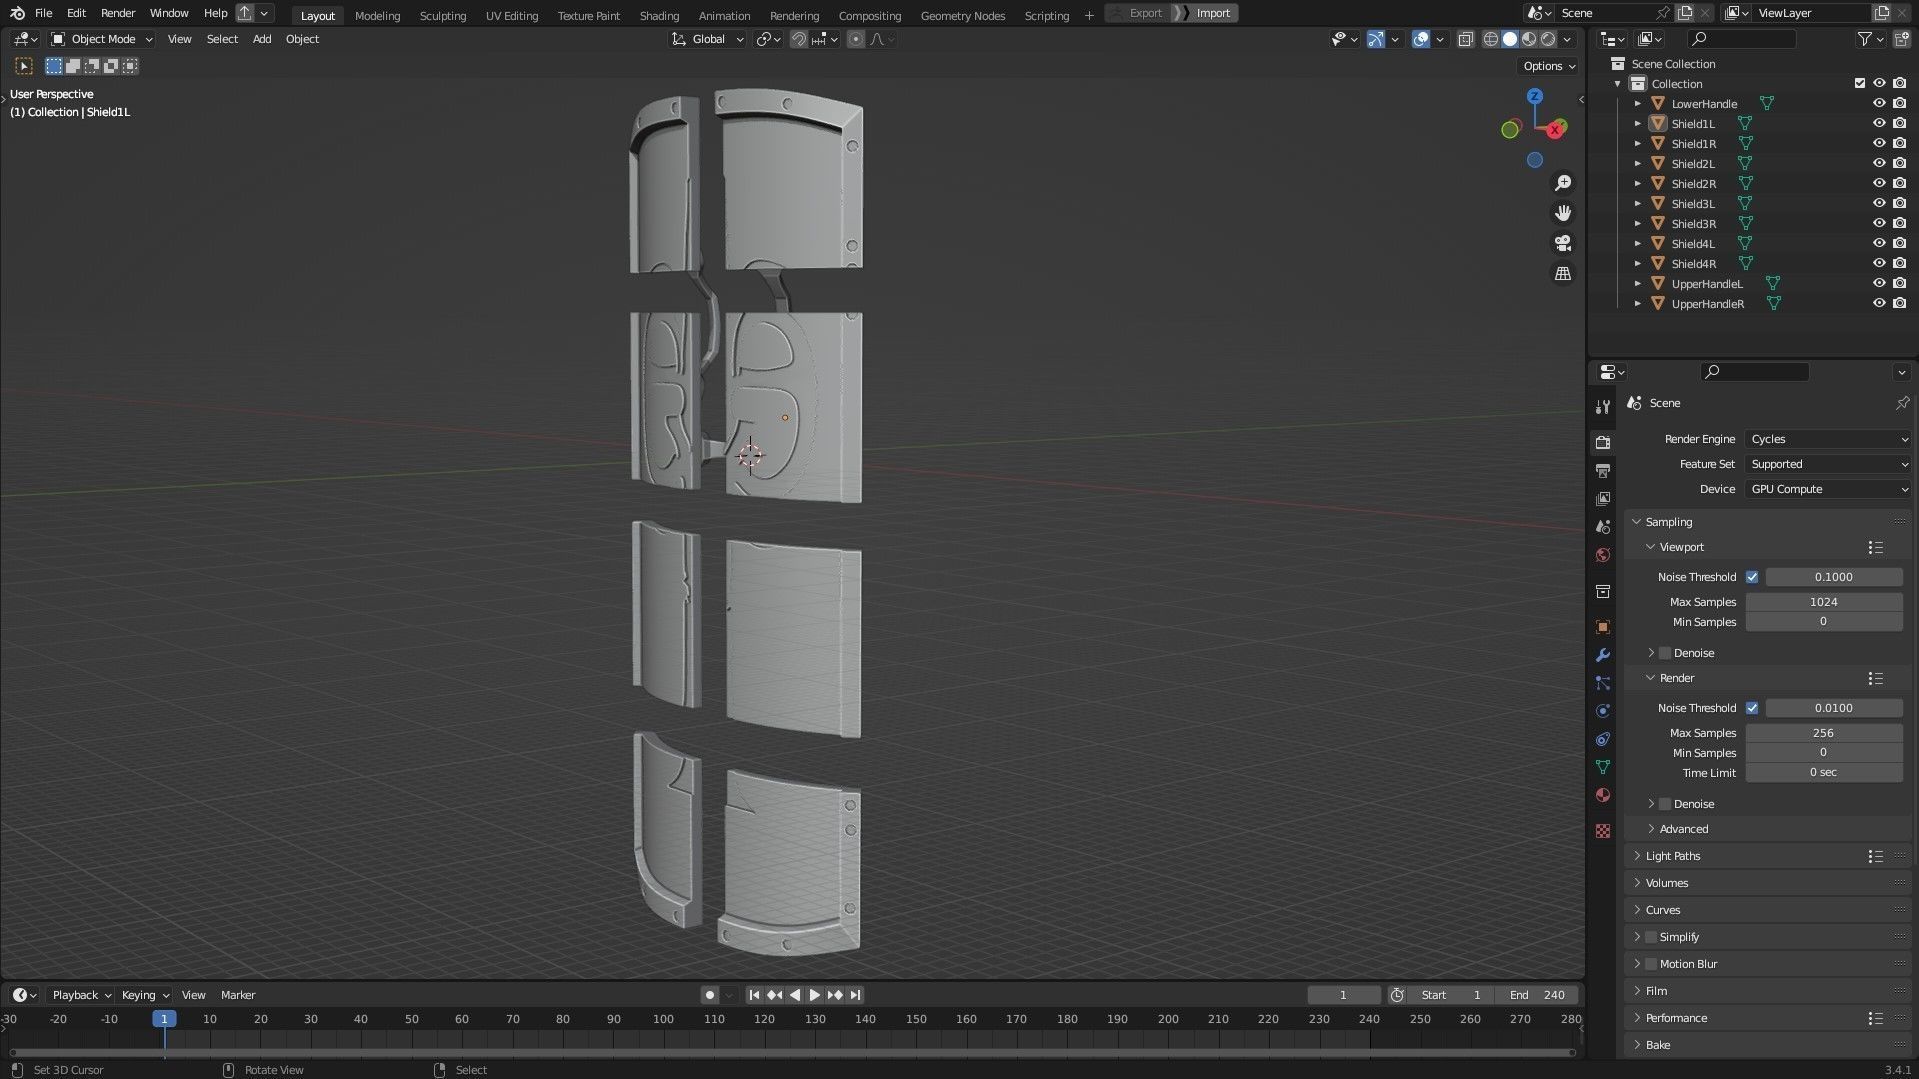This screenshot has height=1079, width=1919.
Task: Hide LowerHandle in viewport via eye icon
Action: pos(1879,103)
